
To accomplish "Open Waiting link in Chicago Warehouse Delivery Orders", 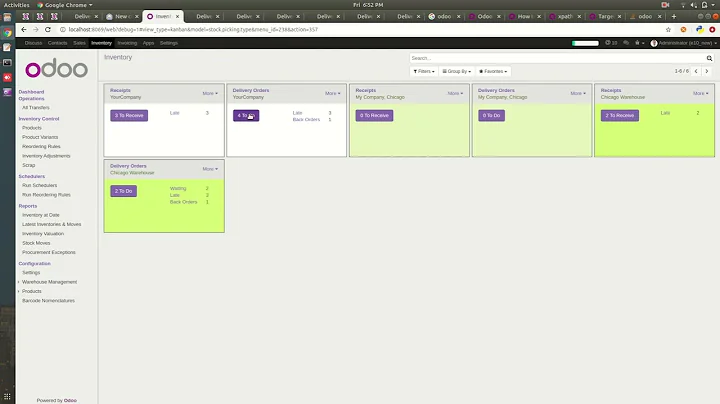I will click(178, 188).
